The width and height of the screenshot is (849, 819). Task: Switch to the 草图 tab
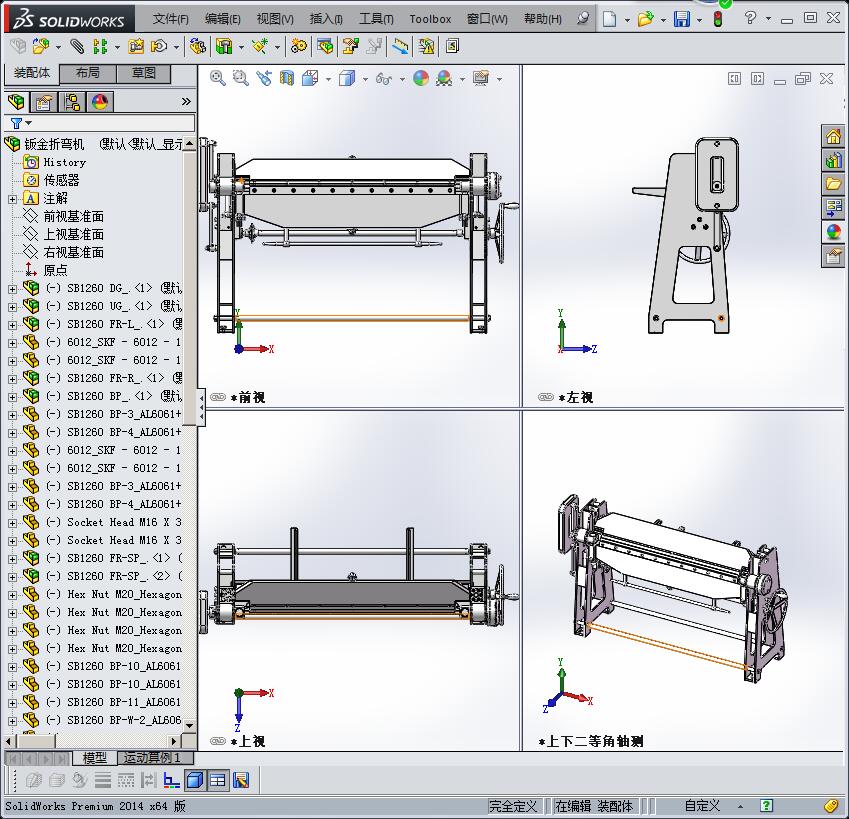pyautogui.click(x=143, y=73)
